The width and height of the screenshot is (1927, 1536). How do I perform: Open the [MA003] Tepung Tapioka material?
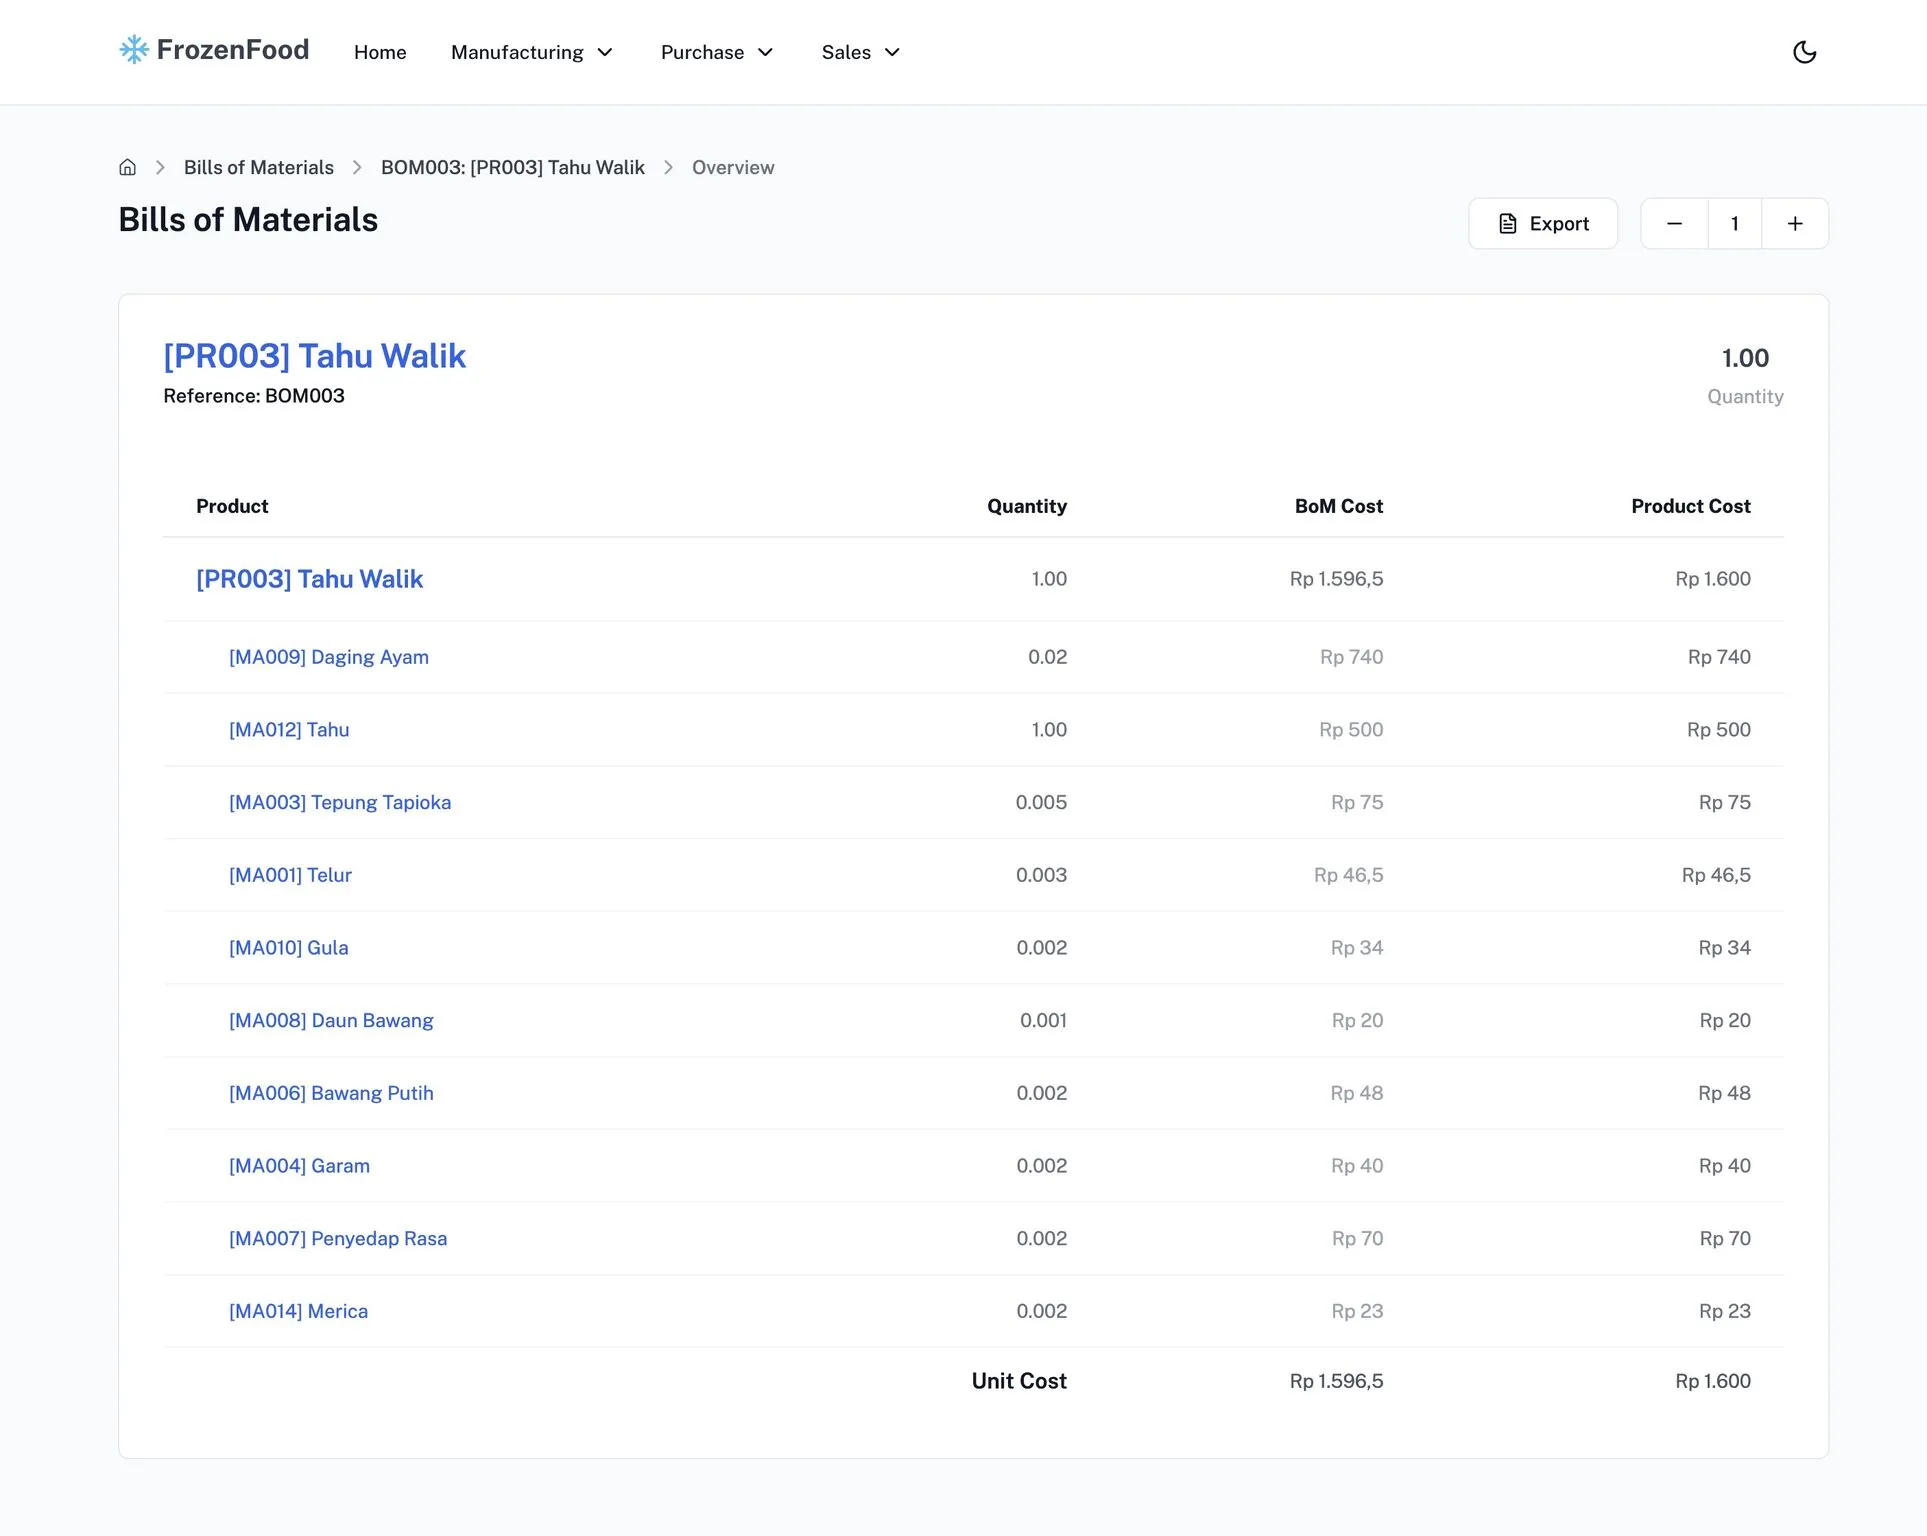click(x=340, y=802)
